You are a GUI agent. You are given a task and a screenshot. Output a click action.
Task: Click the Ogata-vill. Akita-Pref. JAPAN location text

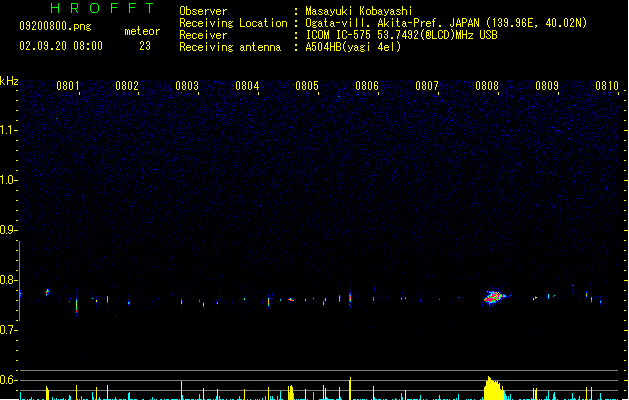click(446, 23)
